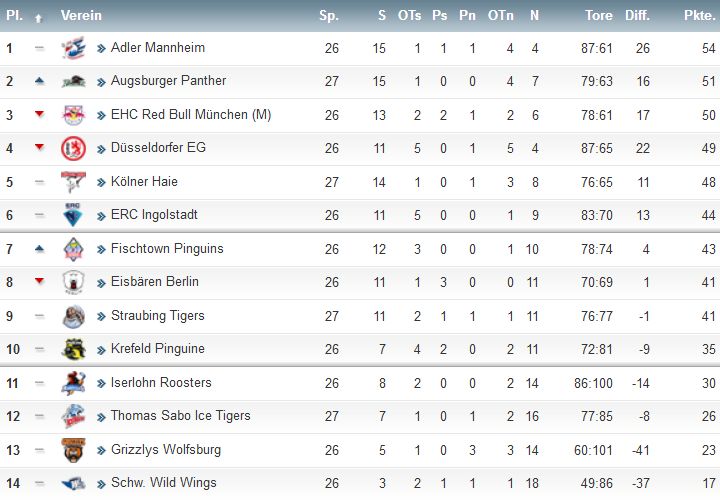The image size is (720, 500).
Task: Sort the table by Tore column
Action: pyautogui.click(x=599, y=15)
